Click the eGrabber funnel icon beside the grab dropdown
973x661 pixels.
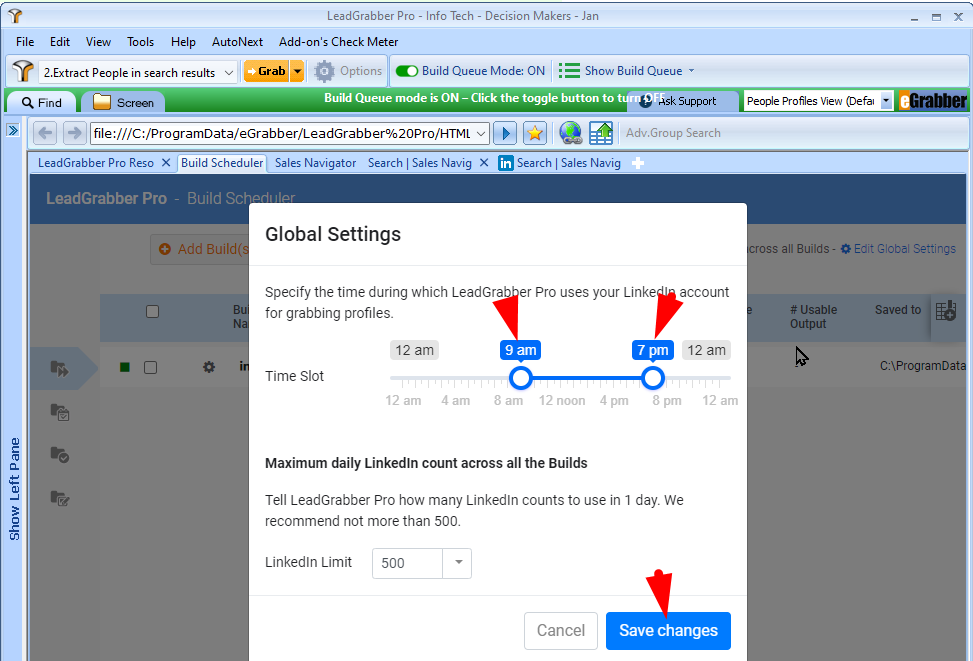coord(23,71)
